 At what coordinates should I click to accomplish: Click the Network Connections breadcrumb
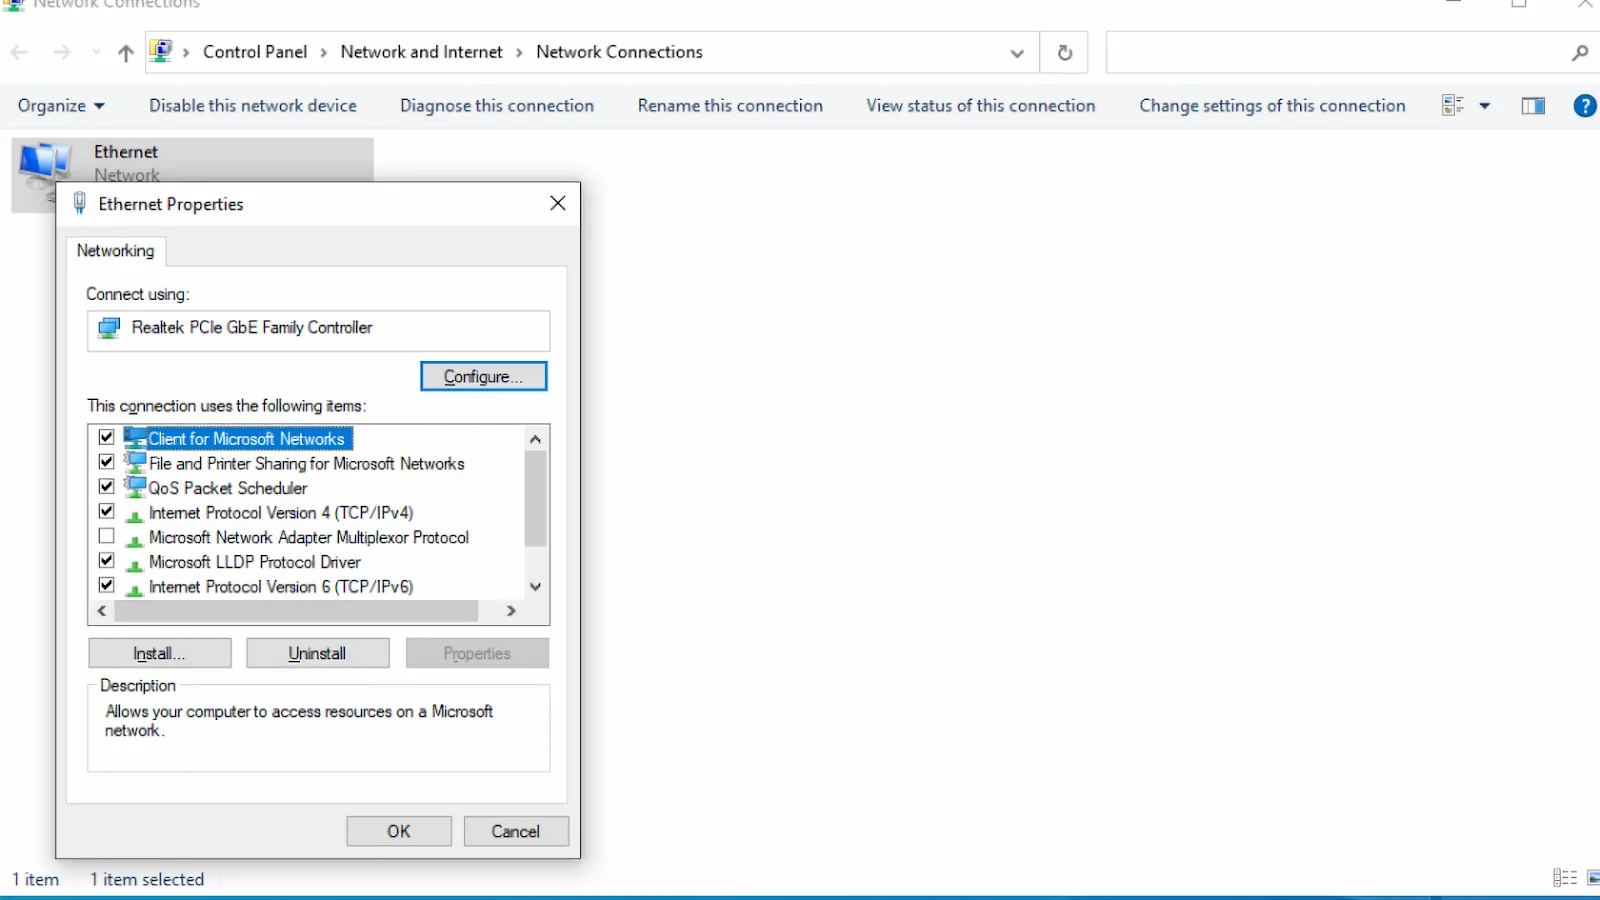619,52
